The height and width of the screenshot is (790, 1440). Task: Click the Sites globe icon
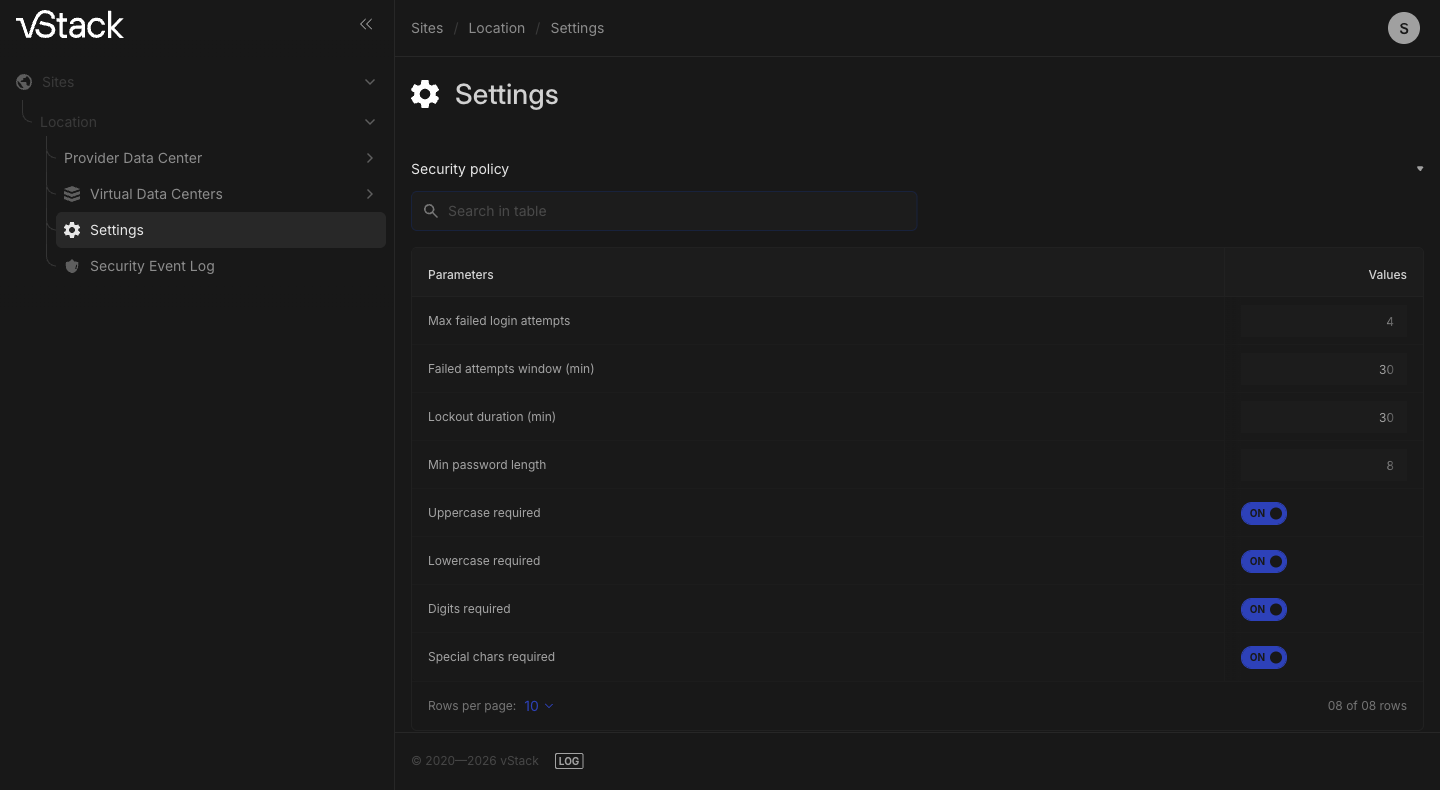coord(24,82)
